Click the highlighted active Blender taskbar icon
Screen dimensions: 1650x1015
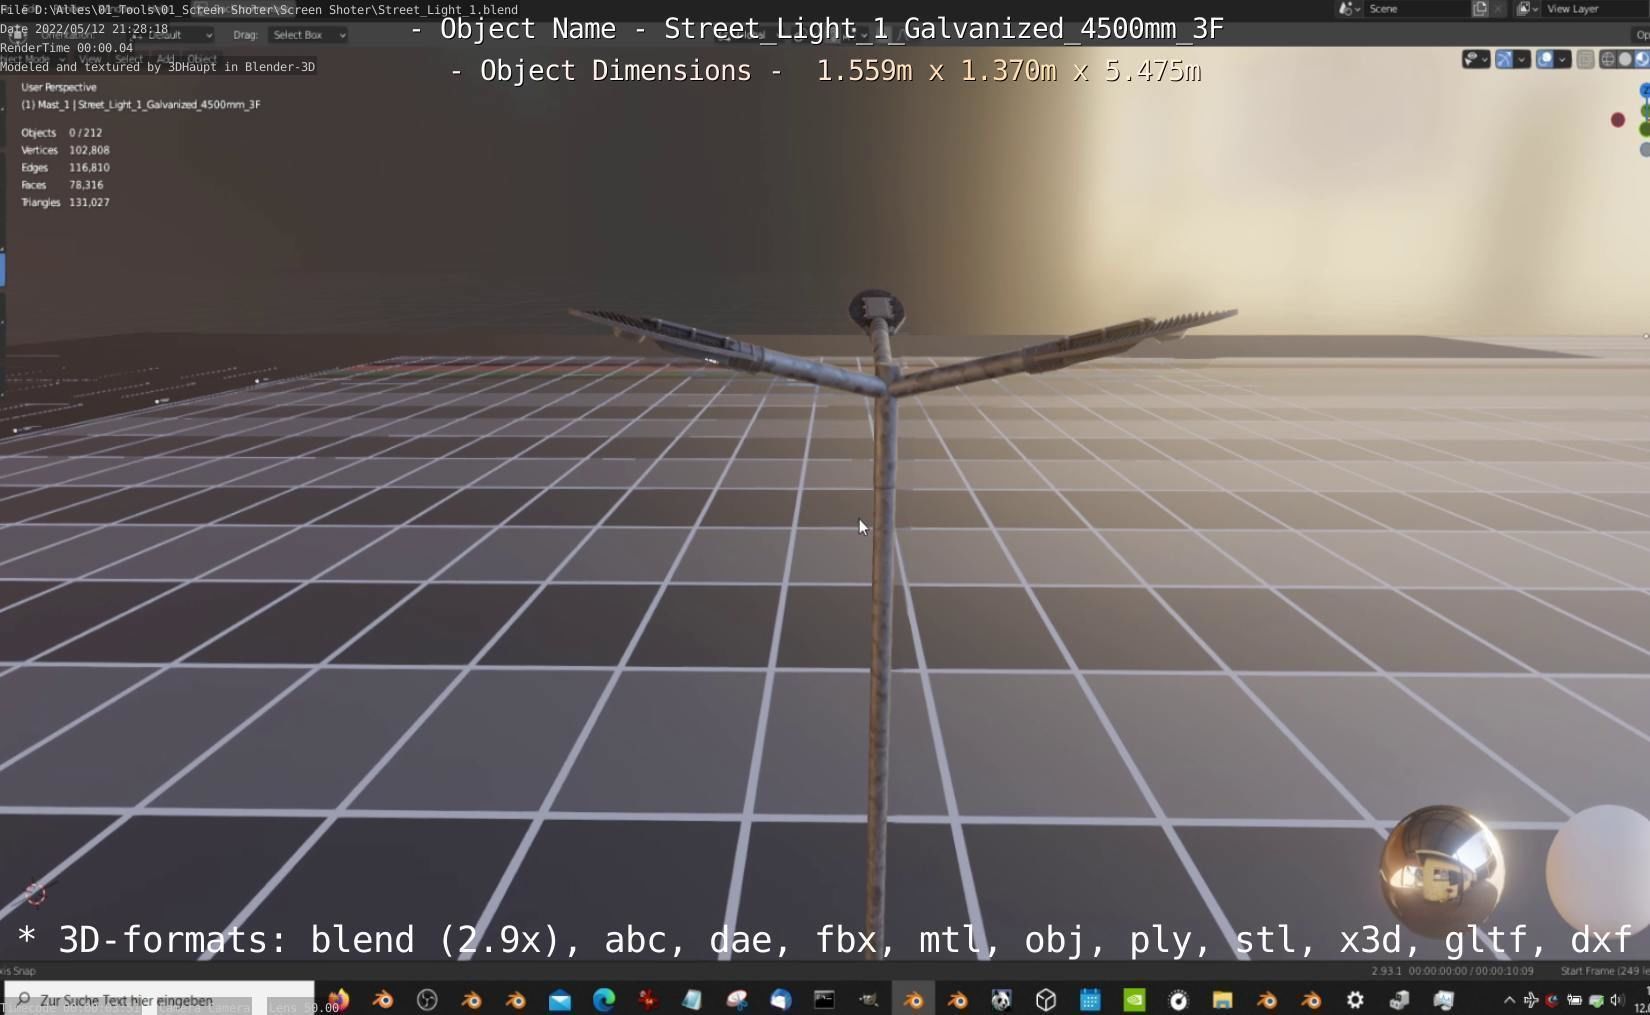coord(913,999)
